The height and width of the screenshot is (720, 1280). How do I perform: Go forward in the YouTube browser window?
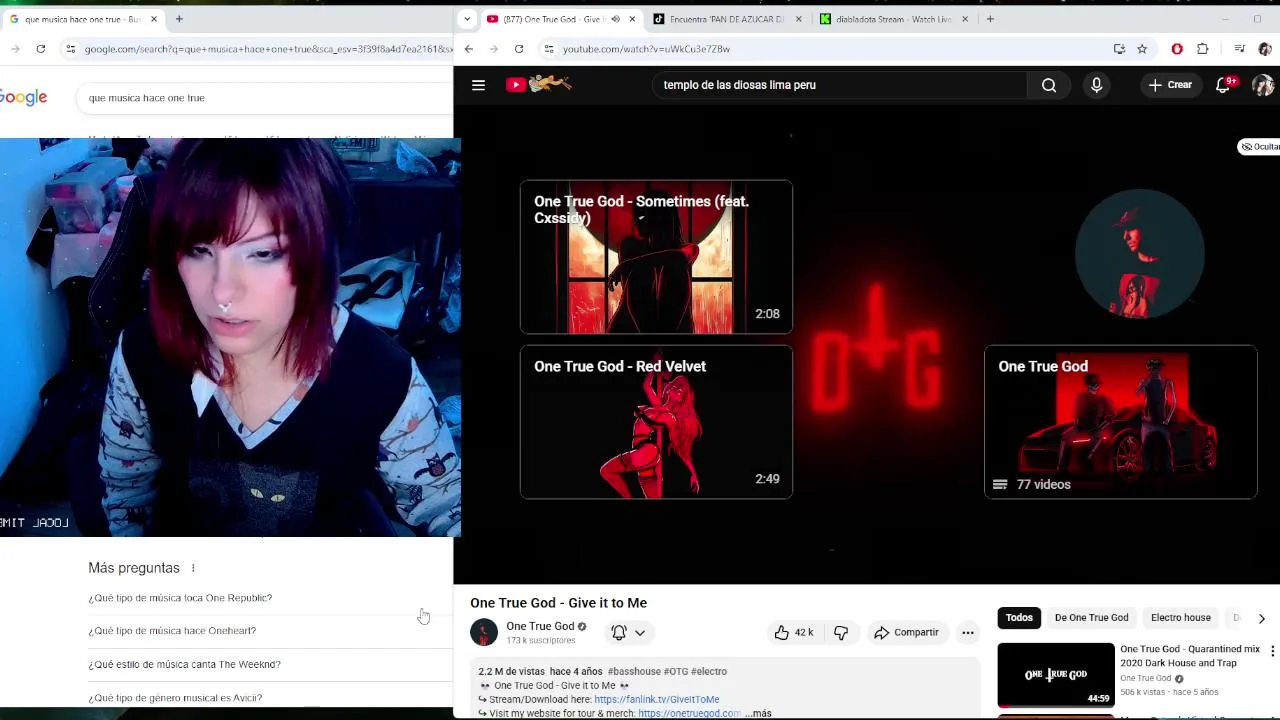[x=493, y=48]
